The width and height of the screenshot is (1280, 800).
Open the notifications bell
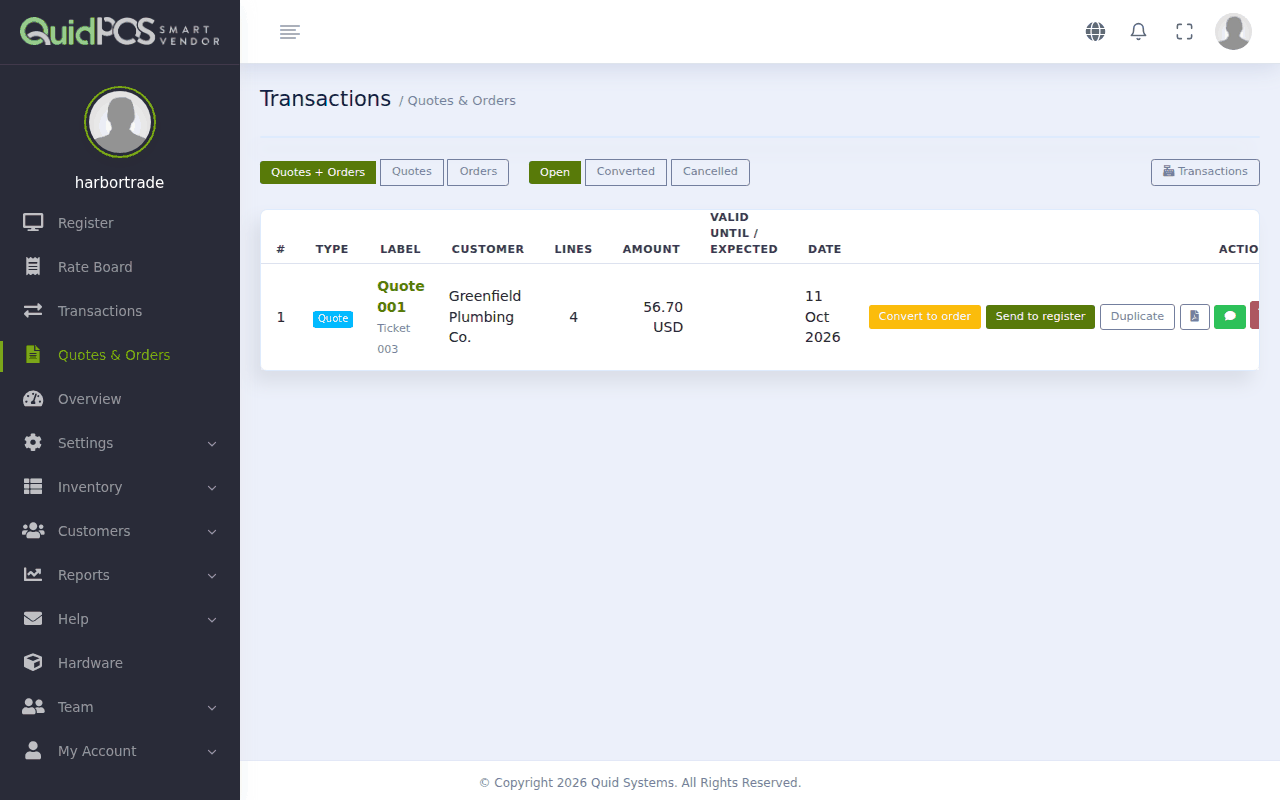[1138, 32]
